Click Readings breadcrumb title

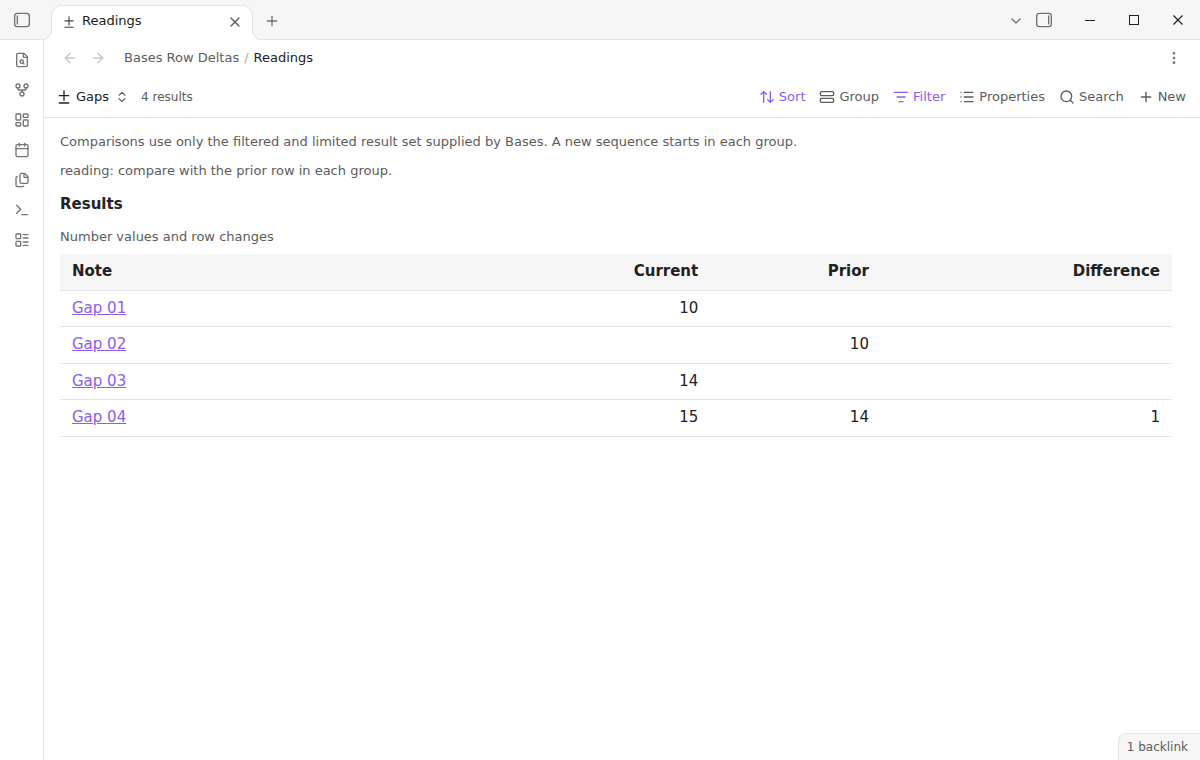tap(283, 58)
